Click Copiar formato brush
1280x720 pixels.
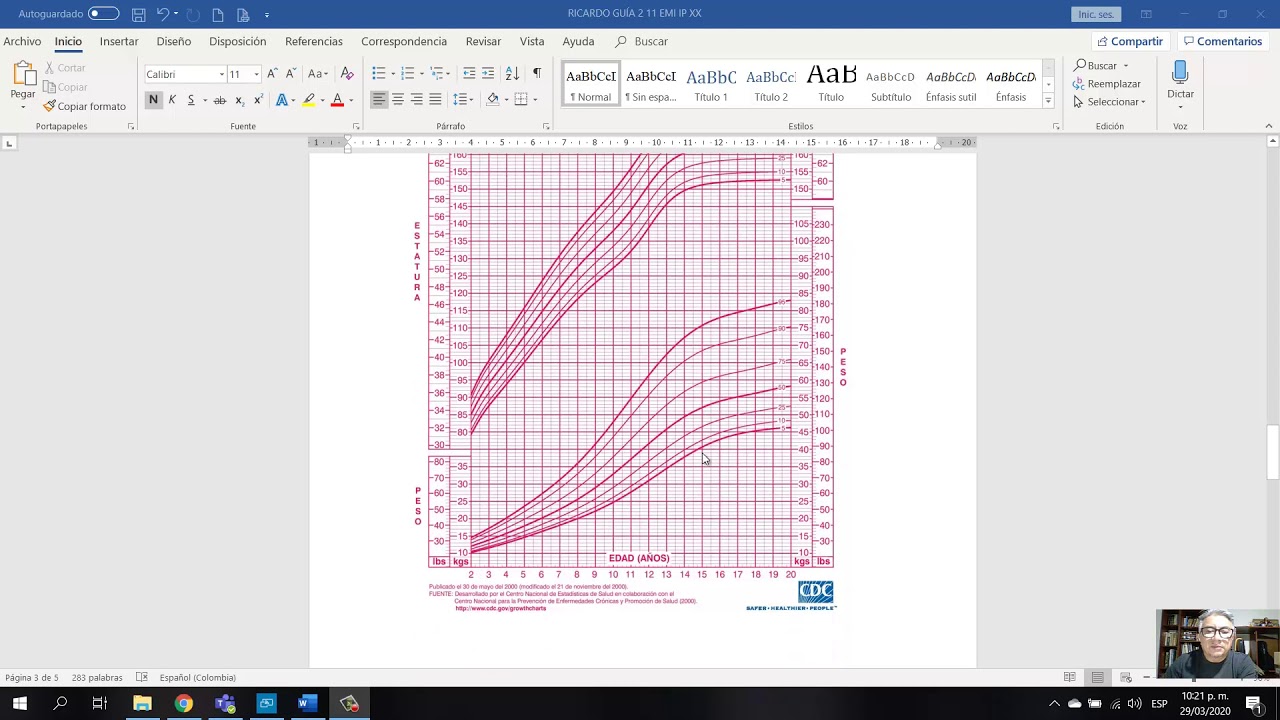point(85,106)
